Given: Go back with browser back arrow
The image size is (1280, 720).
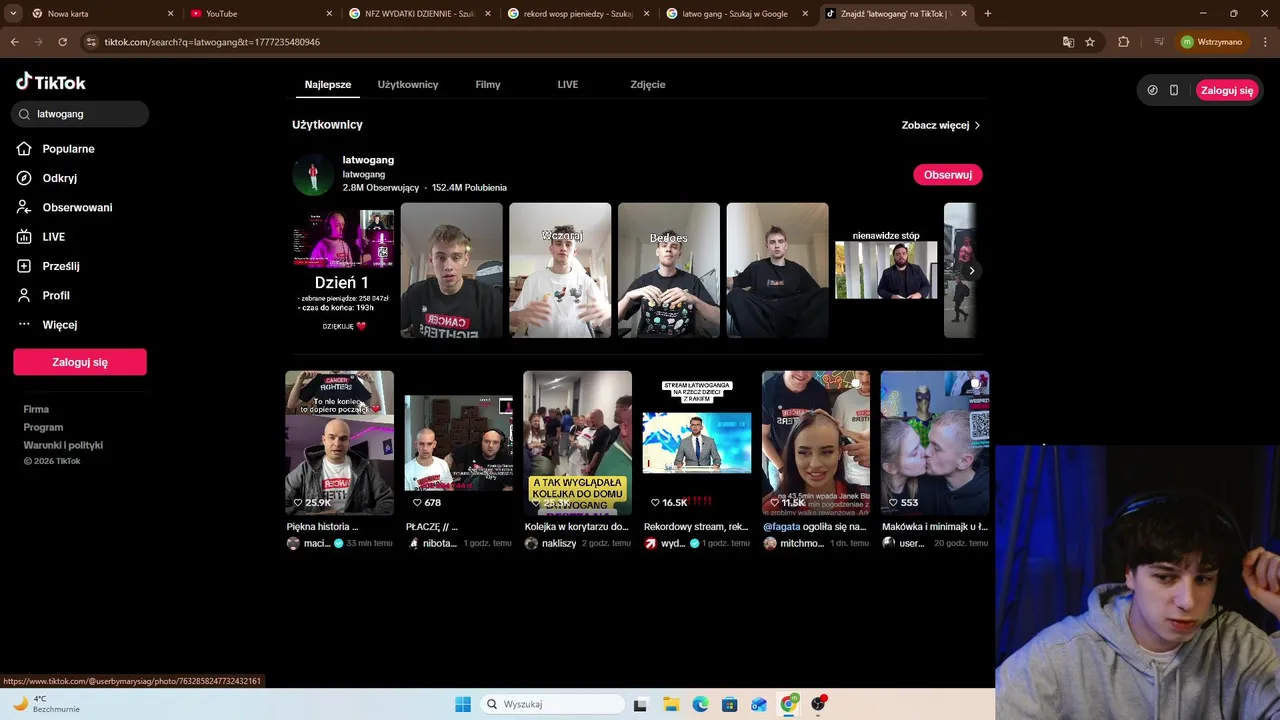Looking at the screenshot, I should [x=14, y=42].
